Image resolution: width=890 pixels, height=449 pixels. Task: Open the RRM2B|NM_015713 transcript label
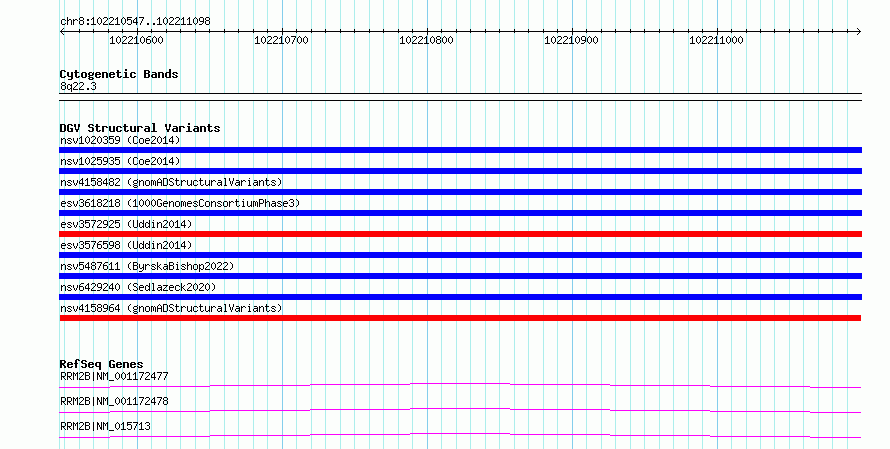click(105, 426)
